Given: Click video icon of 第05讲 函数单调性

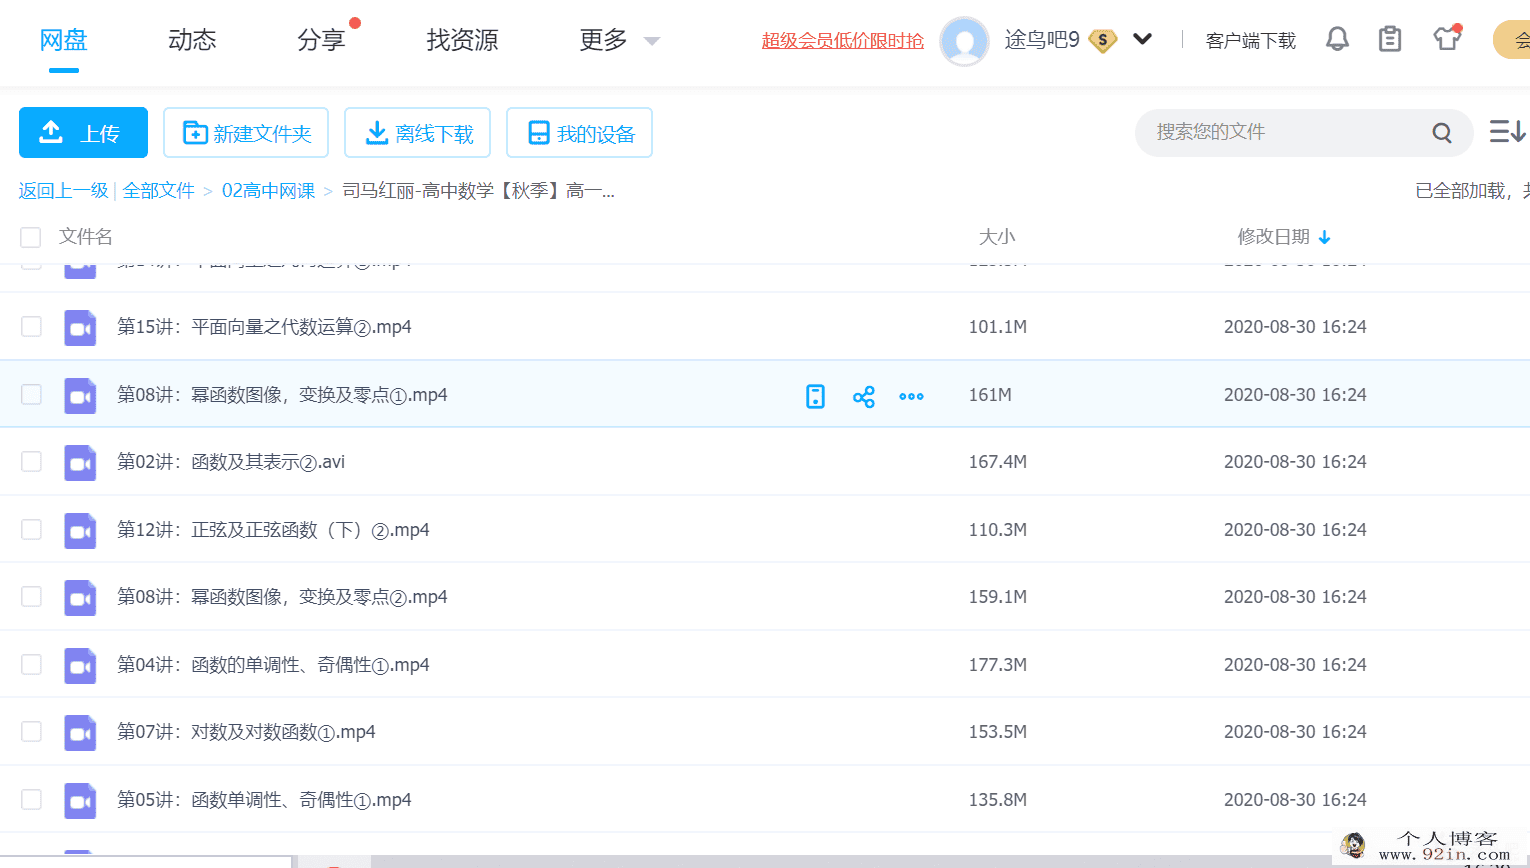Looking at the screenshot, I should [x=80, y=801].
